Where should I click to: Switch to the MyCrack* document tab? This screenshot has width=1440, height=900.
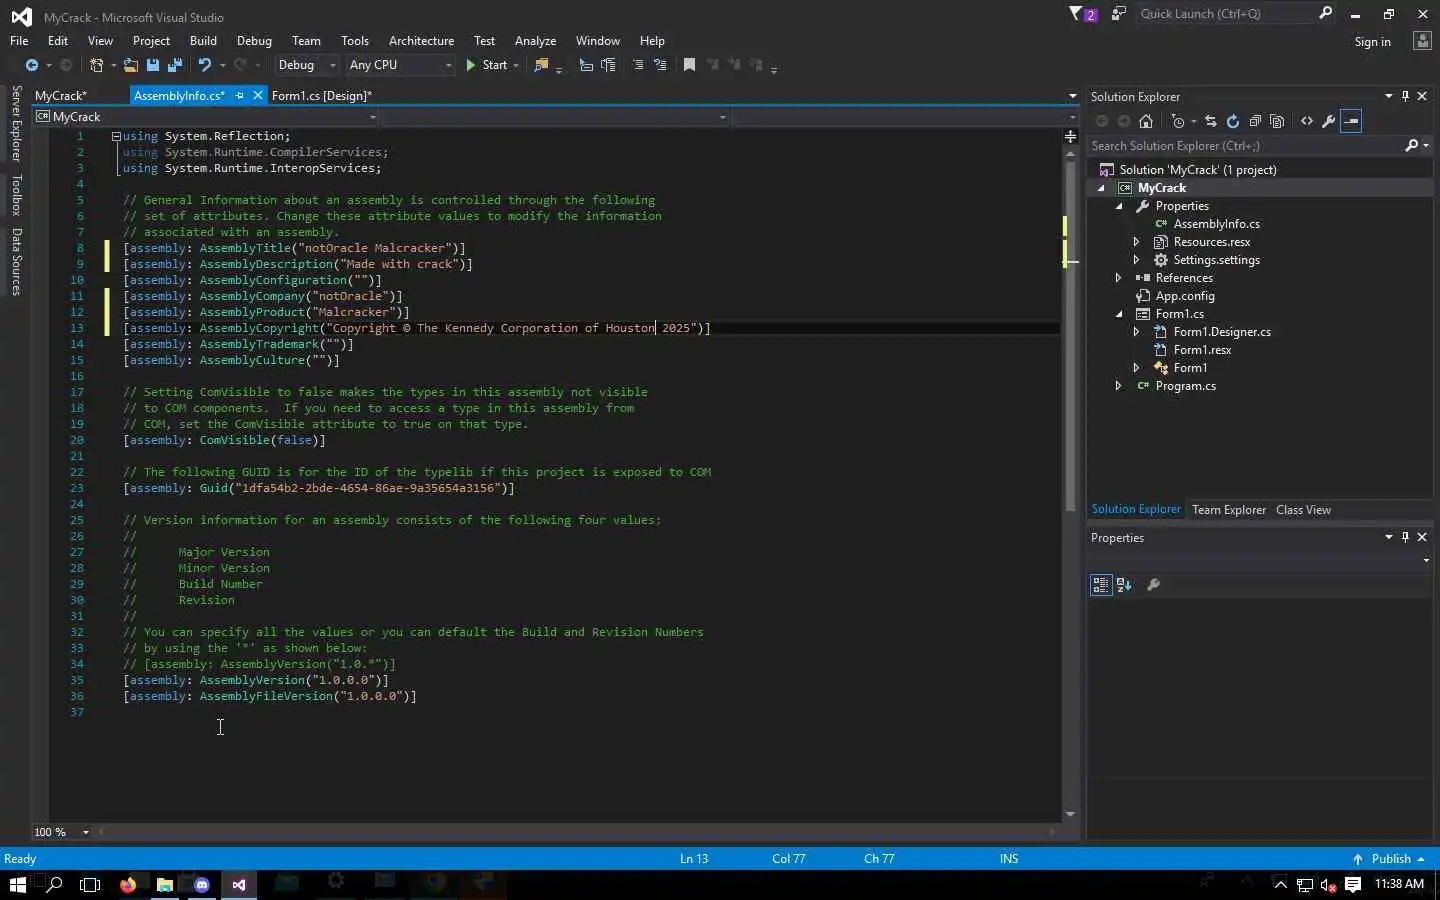click(61, 96)
